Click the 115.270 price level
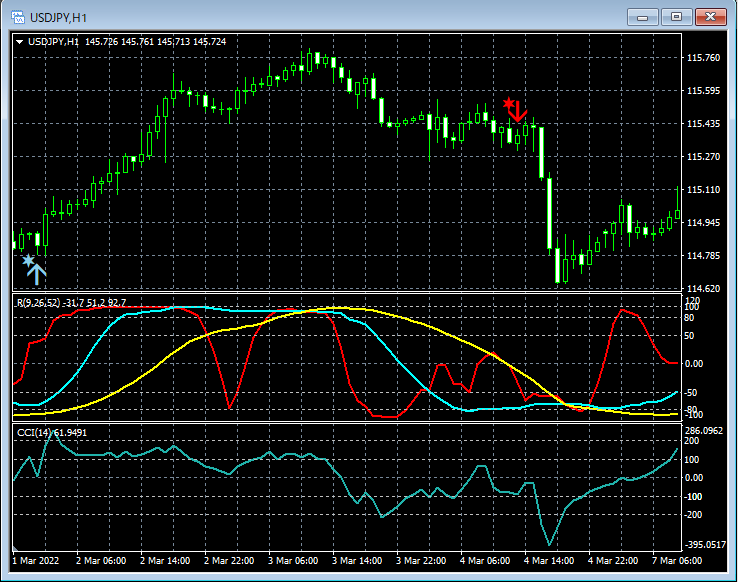Viewport: 739px width, 582px height. click(704, 156)
